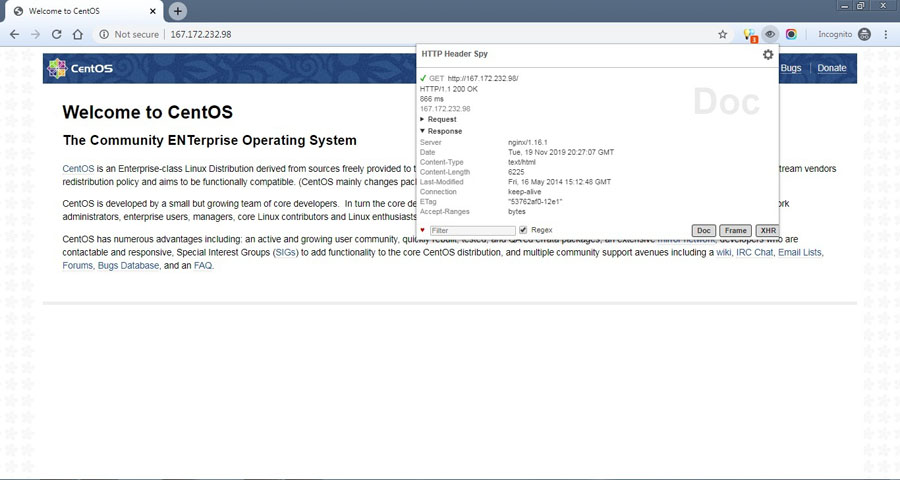Click The Community ENTerprise Operating System subheading
900x480 pixels.
click(210, 140)
